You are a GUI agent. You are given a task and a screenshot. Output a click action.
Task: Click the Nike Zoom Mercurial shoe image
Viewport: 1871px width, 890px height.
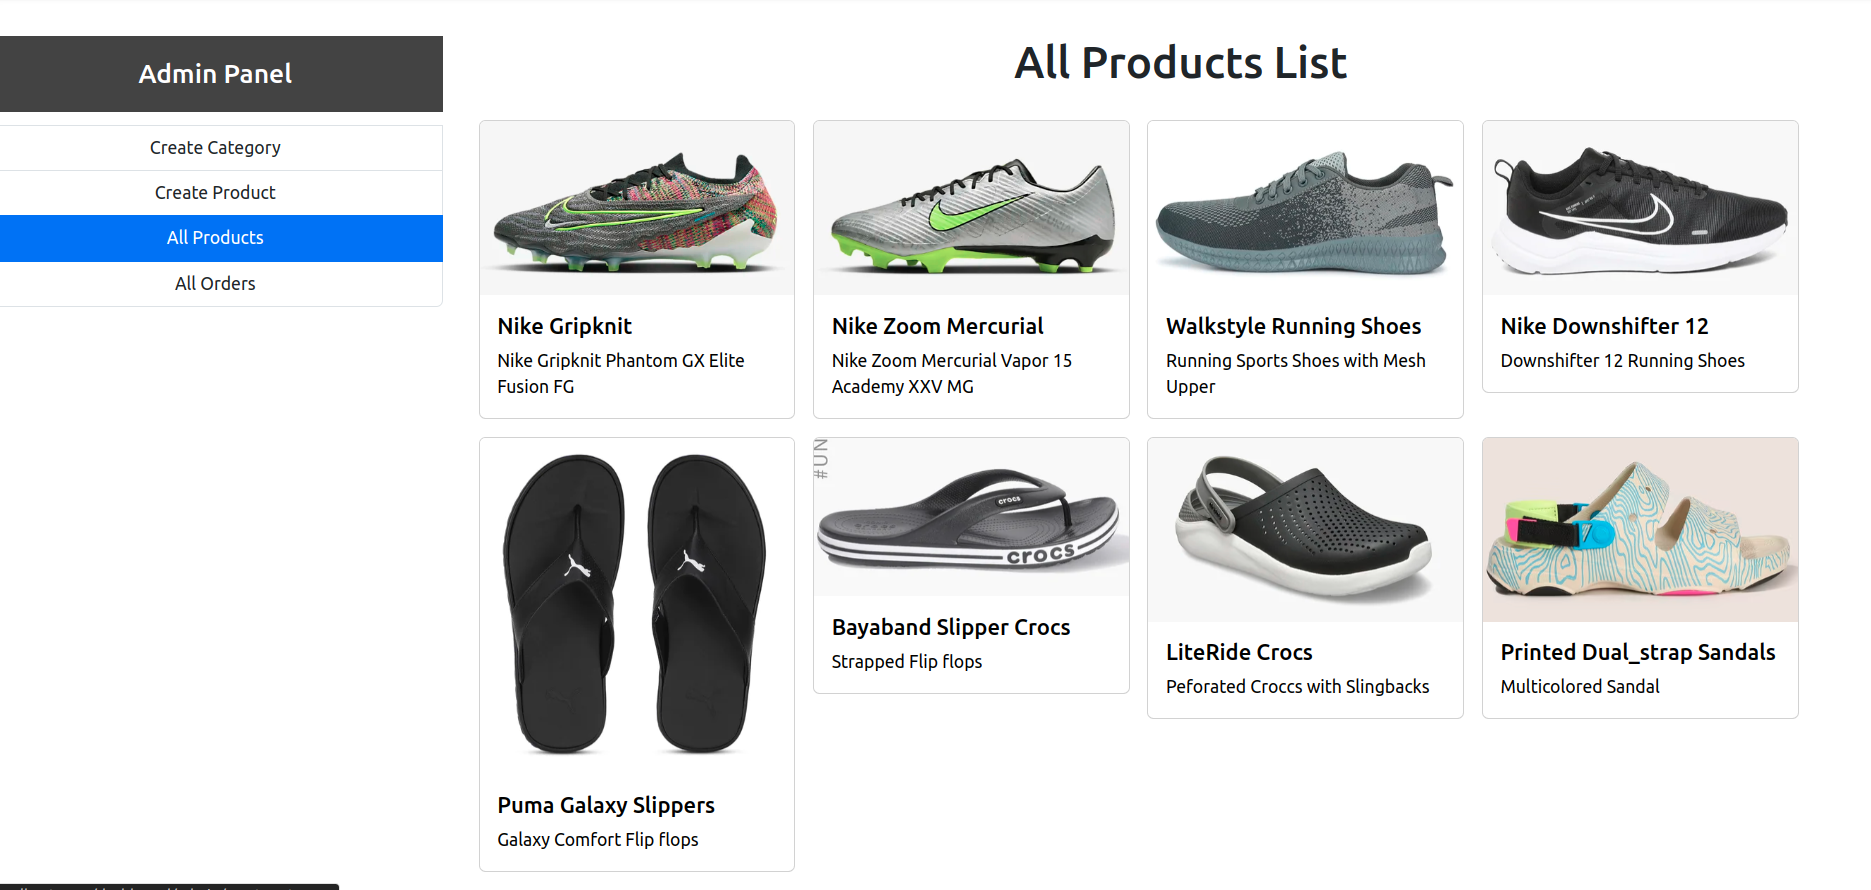pos(970,207)
